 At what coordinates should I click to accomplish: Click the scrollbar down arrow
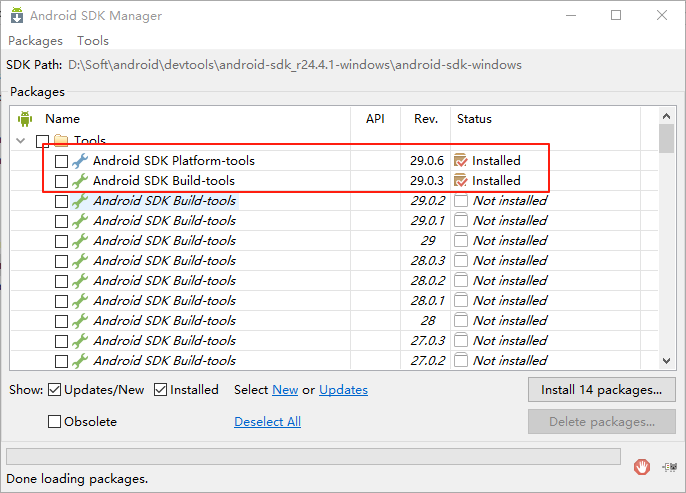[666, 361]
